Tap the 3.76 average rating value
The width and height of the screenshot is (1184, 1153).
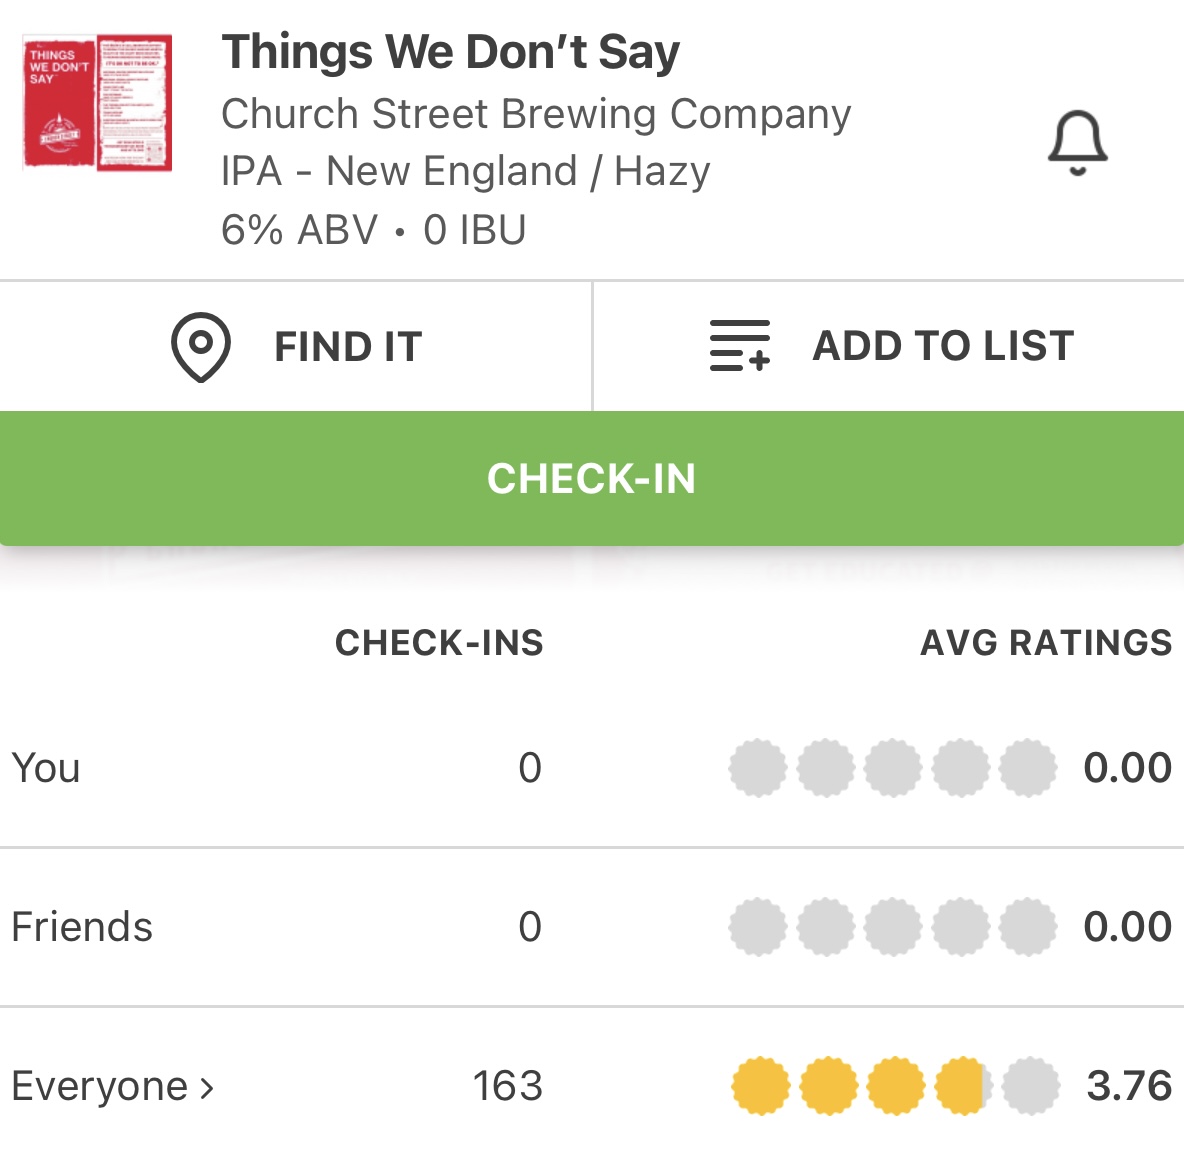(x=1128, y=1086)
